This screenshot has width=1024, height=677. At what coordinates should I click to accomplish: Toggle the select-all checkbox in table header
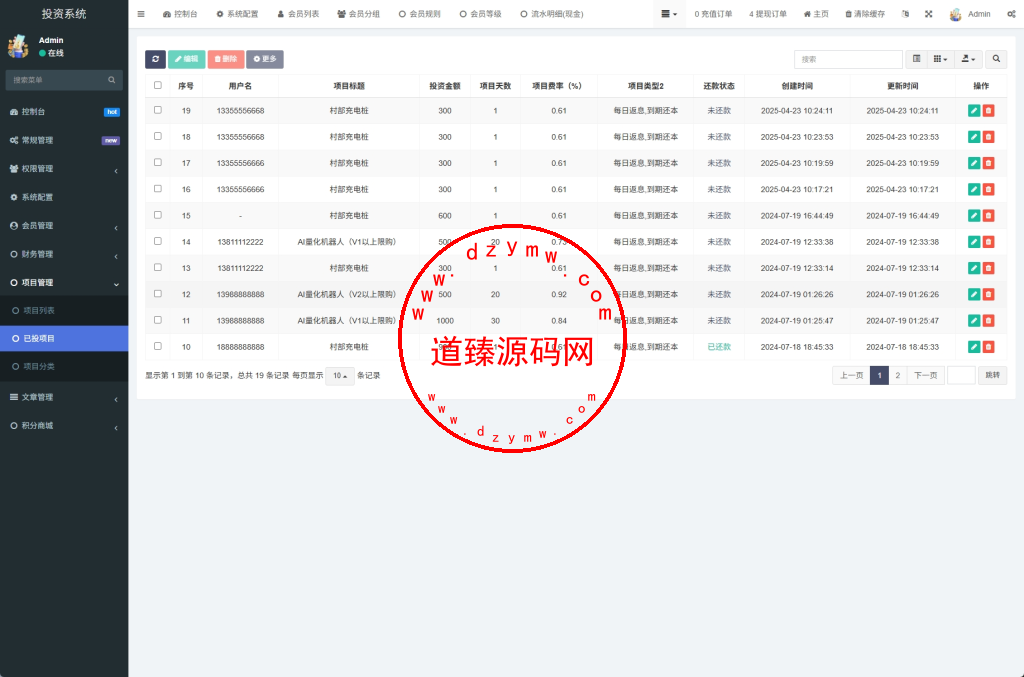point(157,85)
